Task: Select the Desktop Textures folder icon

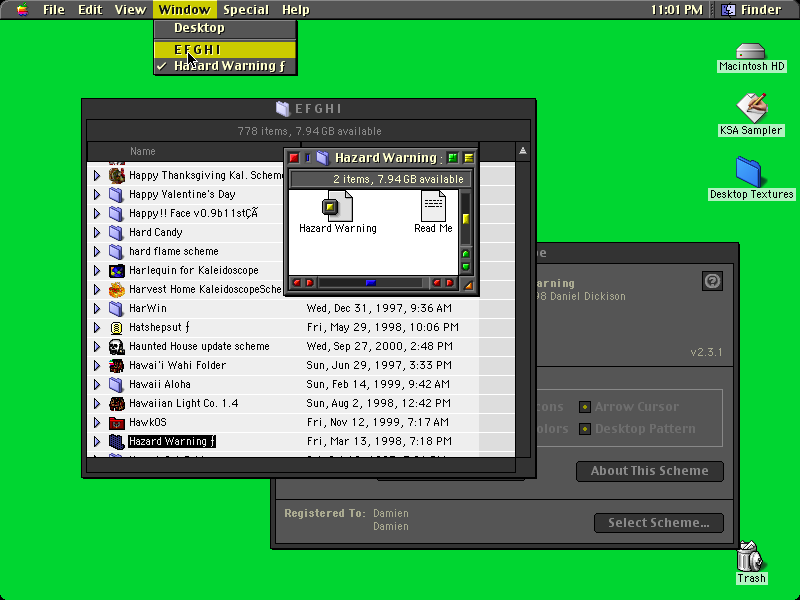Action: tap(749, 172)
